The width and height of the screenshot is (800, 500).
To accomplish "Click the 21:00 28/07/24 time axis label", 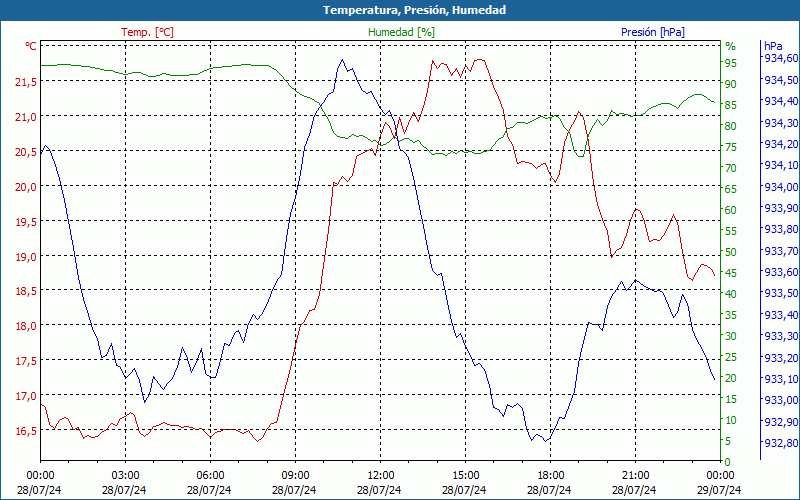I will 635,483.
